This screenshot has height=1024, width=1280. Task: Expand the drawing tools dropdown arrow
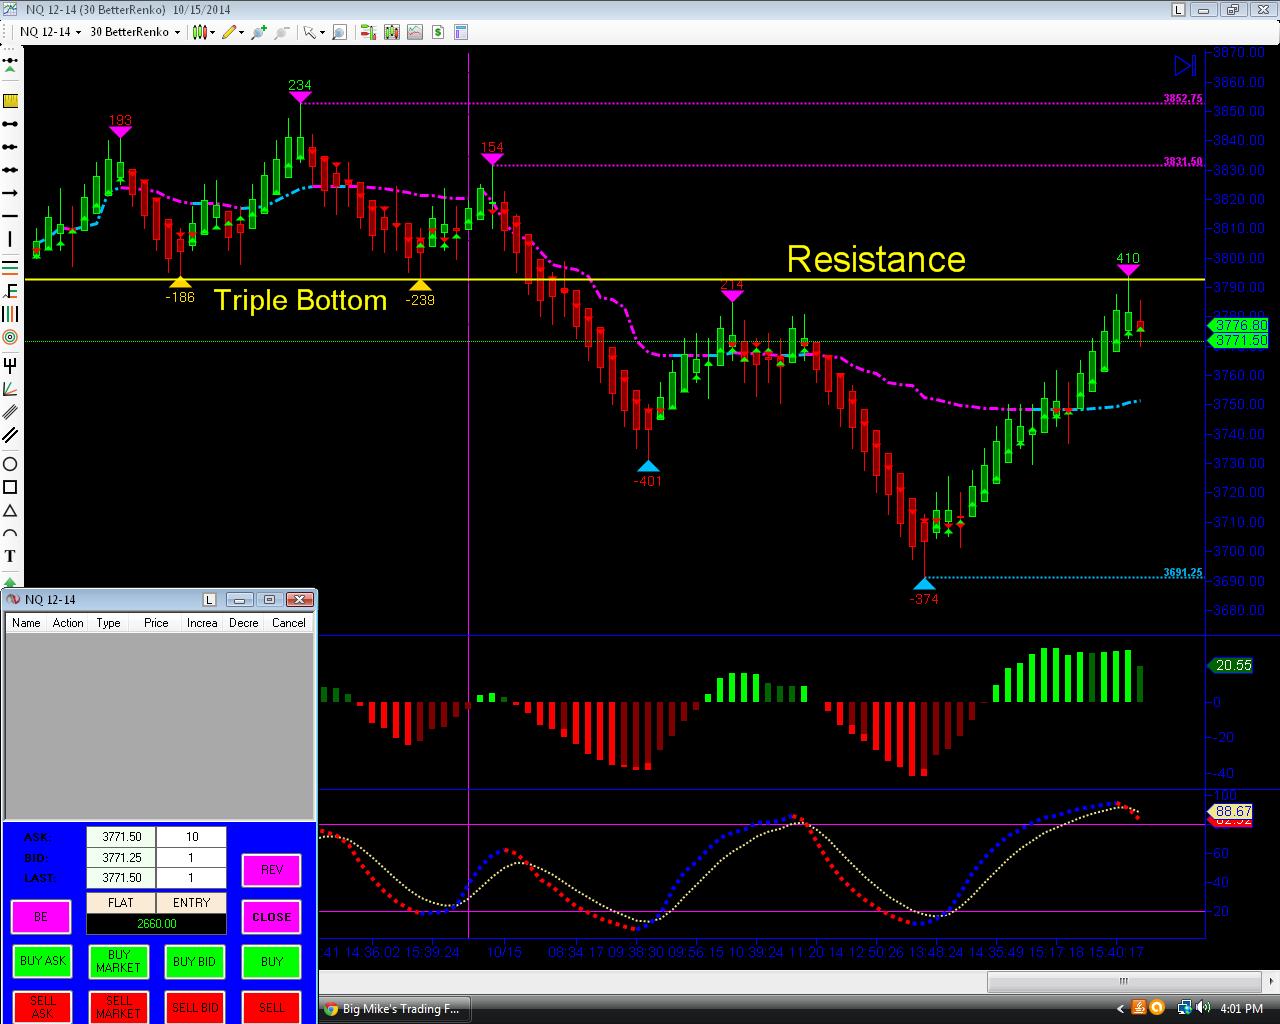(x=242, y=32)
